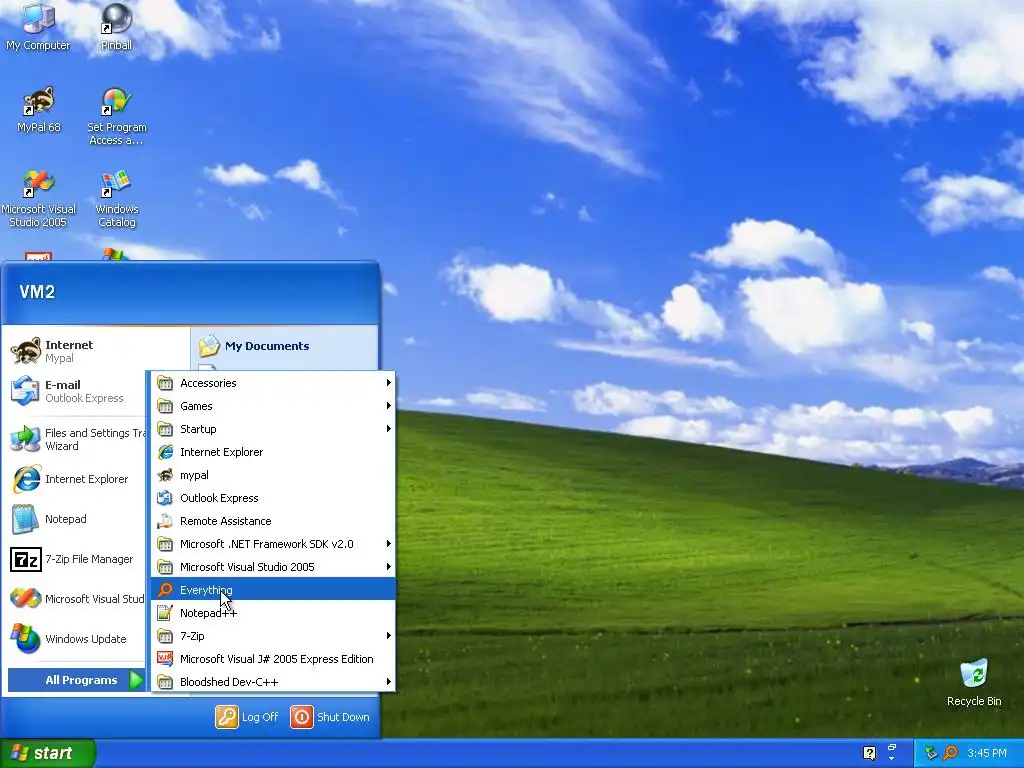This screenshot has height=768, width=1024.
Task: Click the Outlook Express E-mail icon in Start menu
Action: pos(25,391)
